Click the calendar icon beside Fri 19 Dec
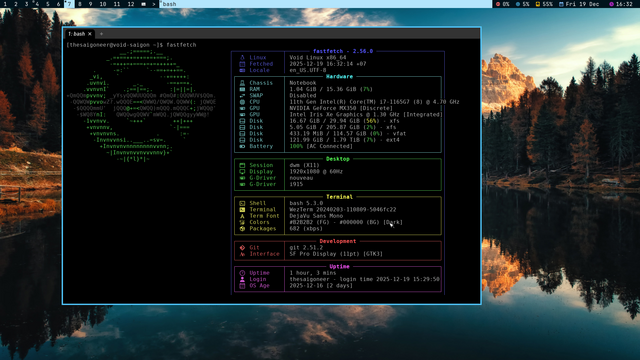This screenshot has height=360, width=640. [561, 4]
